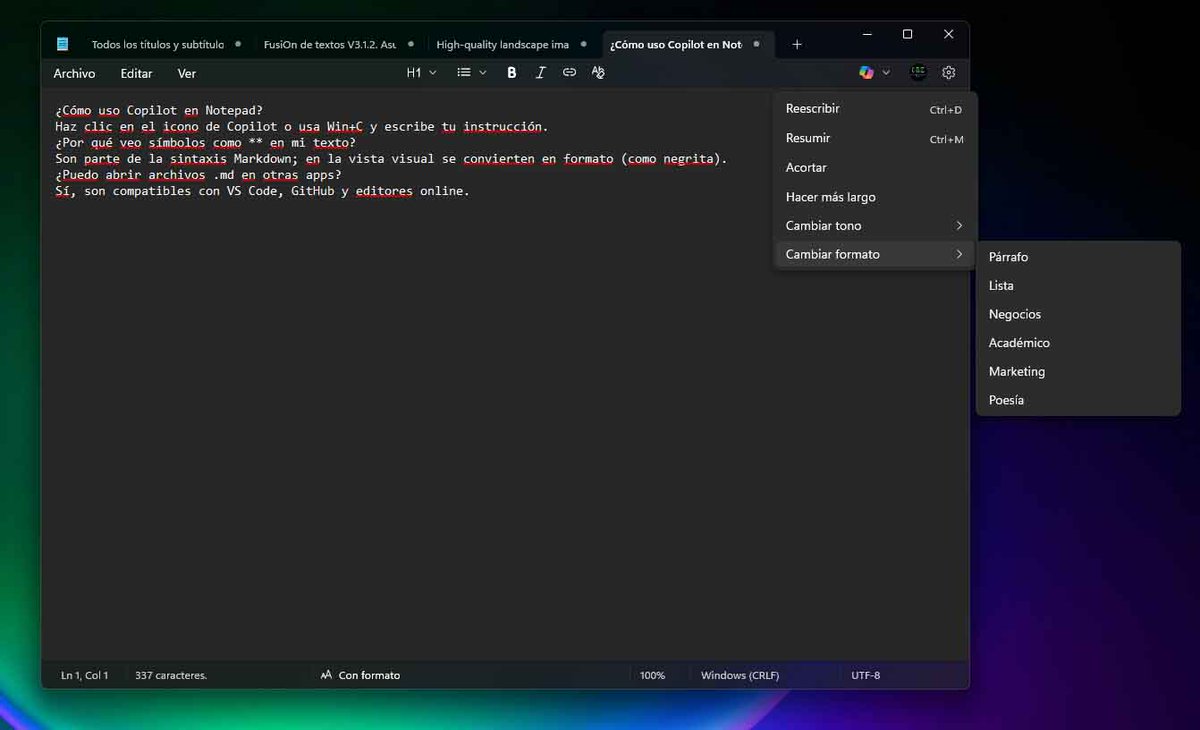The width and height of the screenshot is (1200, 730).
Task: Clear formatting with the Ab eraser icon
Action: pos(598,72)
